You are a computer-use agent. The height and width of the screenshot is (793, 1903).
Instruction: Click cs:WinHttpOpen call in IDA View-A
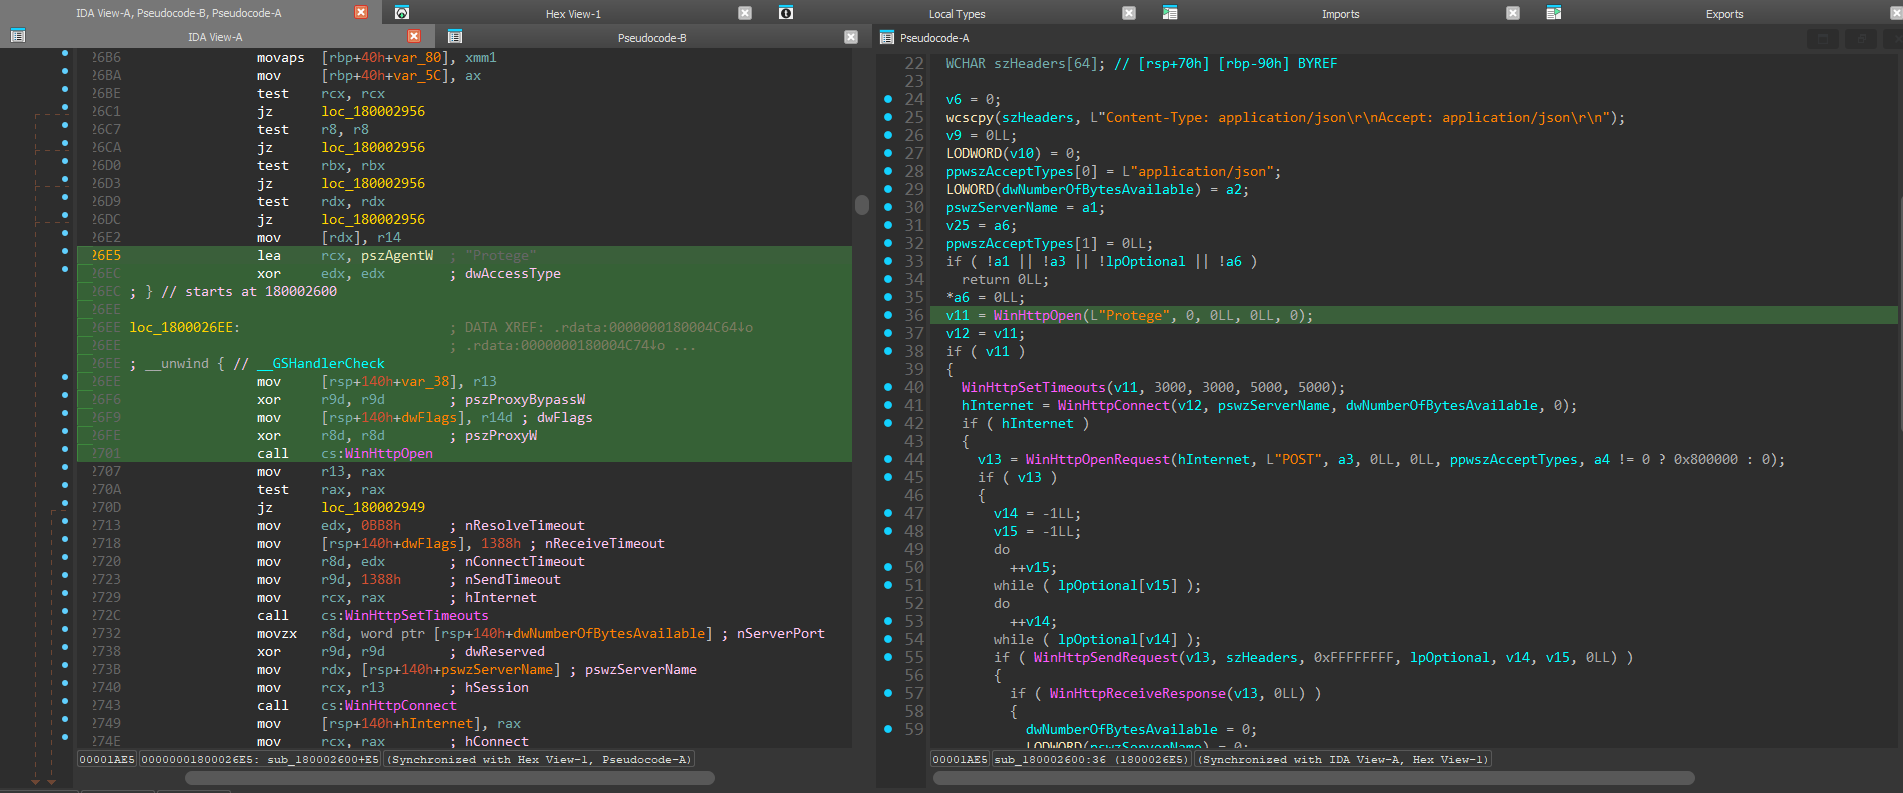(377, 453)
